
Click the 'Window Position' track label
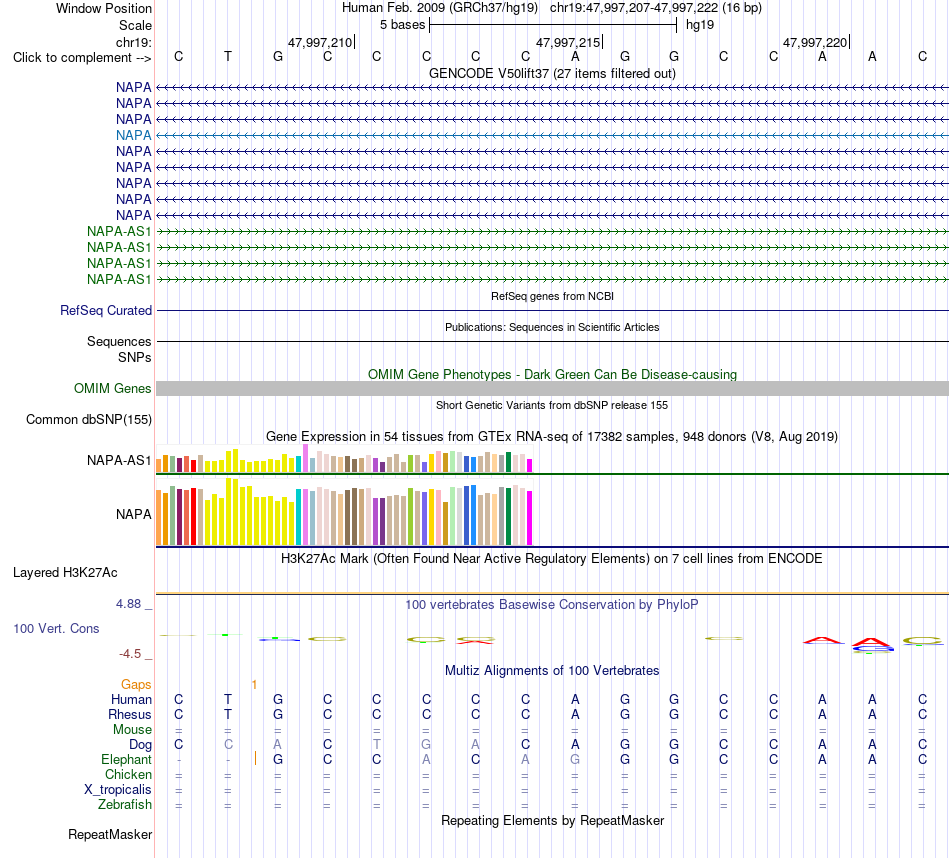104,8
